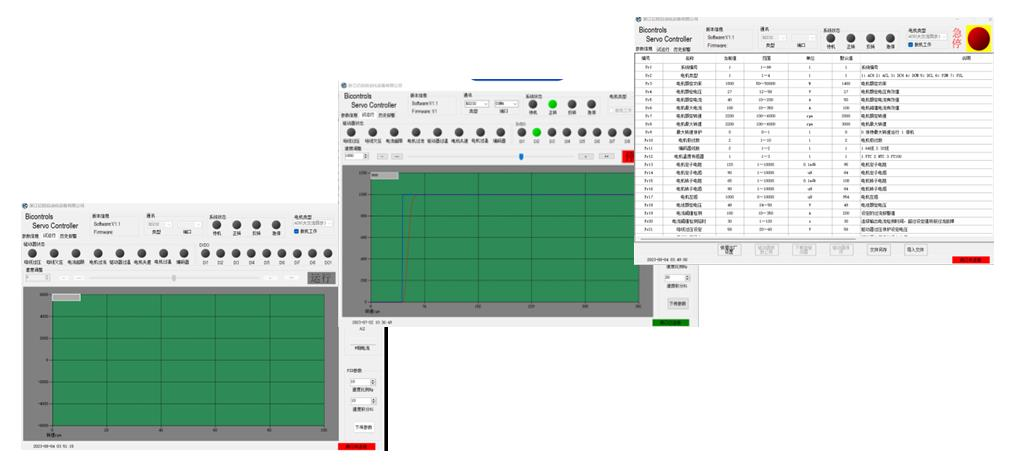This screenshot has height=467, width=1014.
Task: Click 下传参数 download button in empty-graph window
Action: 364,428
